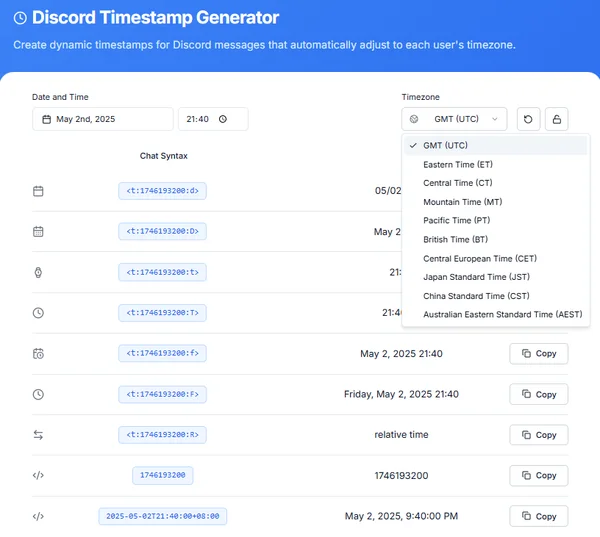Copy the Friday, May 2, 2025 timestamp
The height and width of the screenshot is (537, 600).
click(x=539, y=394)
